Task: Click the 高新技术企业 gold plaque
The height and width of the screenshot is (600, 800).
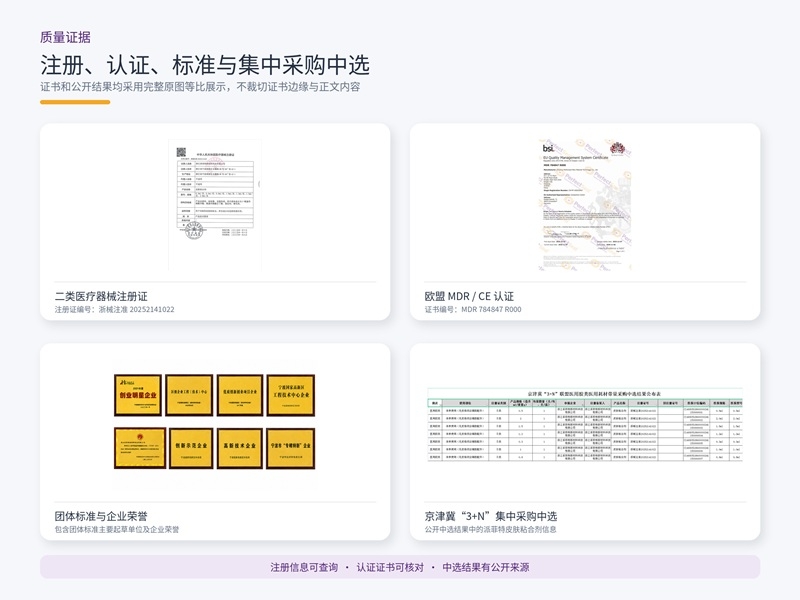Action: pyautogui.click(x=240, y=448)
